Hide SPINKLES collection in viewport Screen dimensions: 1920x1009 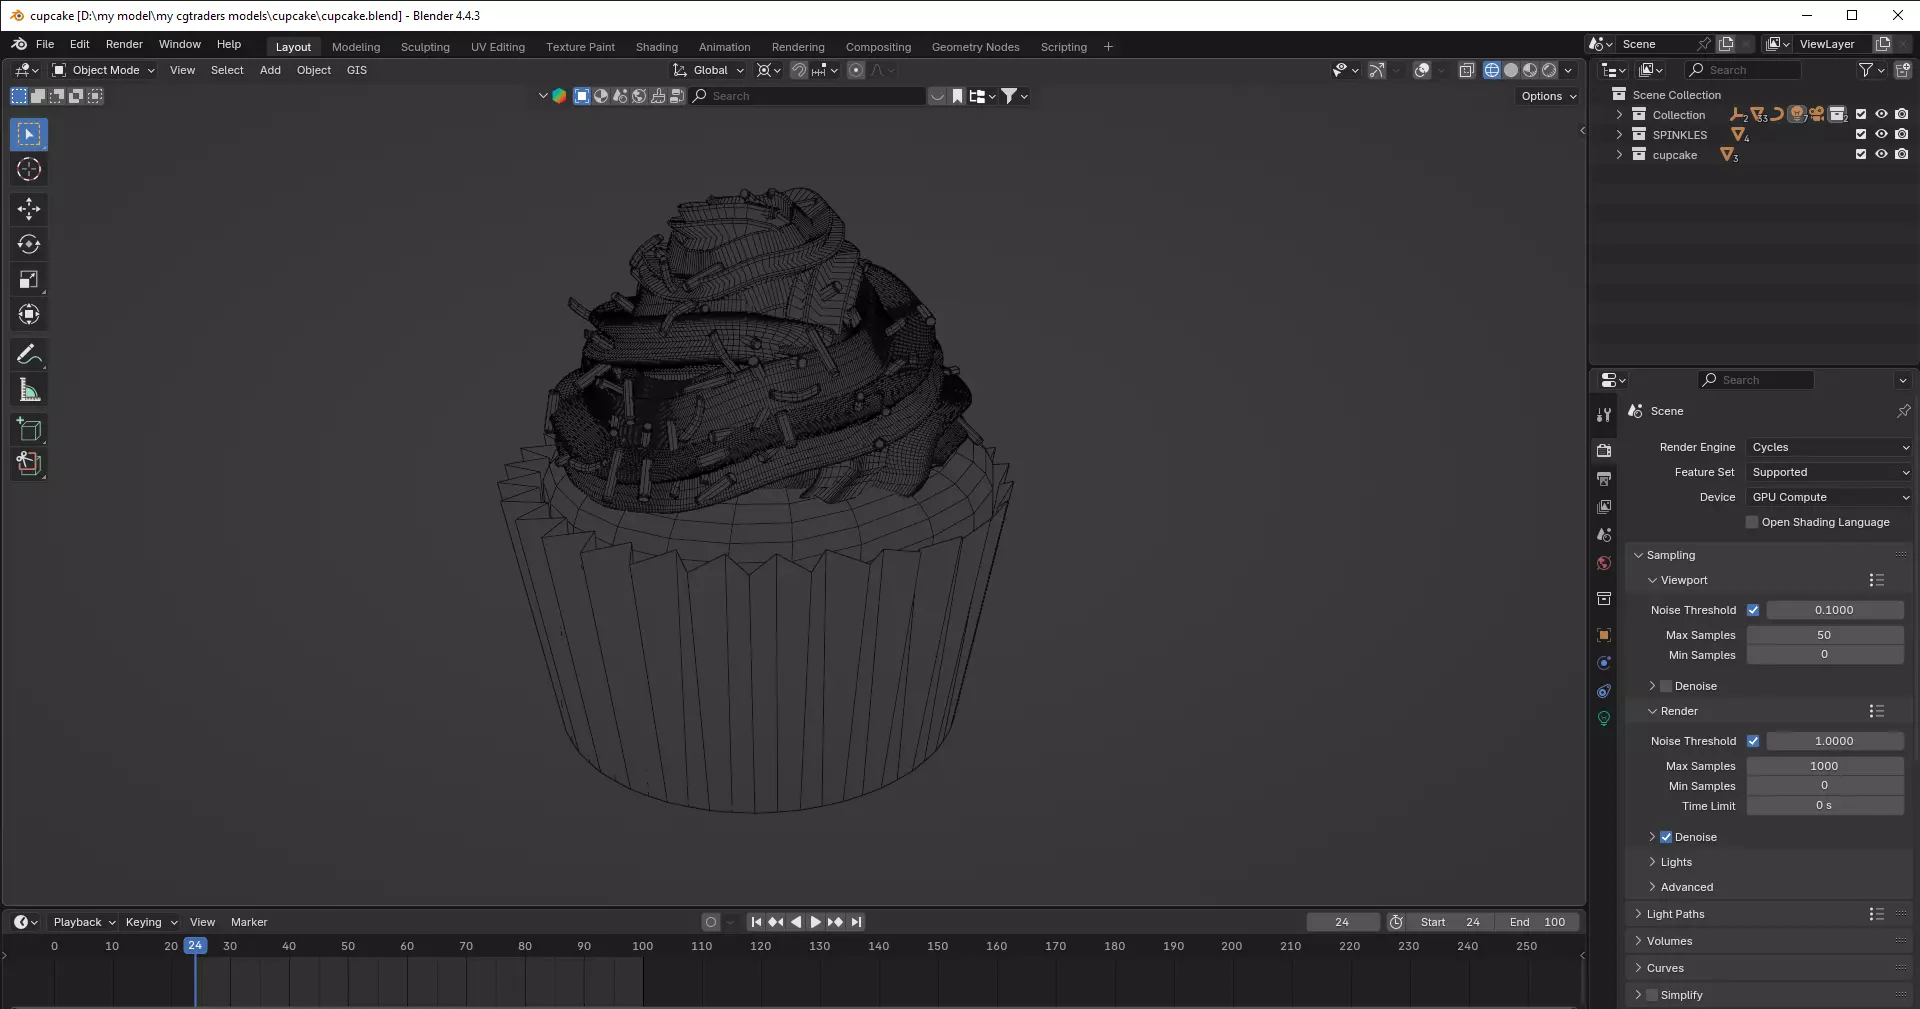(1881, 134)
